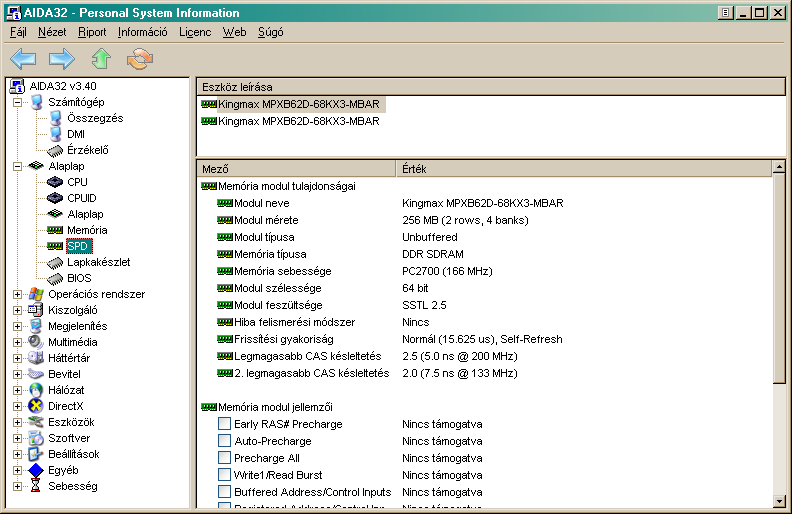The image size is (792, 514).
Task: Click the Számítógép computer icon in the tree
Action: coord(36,102)
